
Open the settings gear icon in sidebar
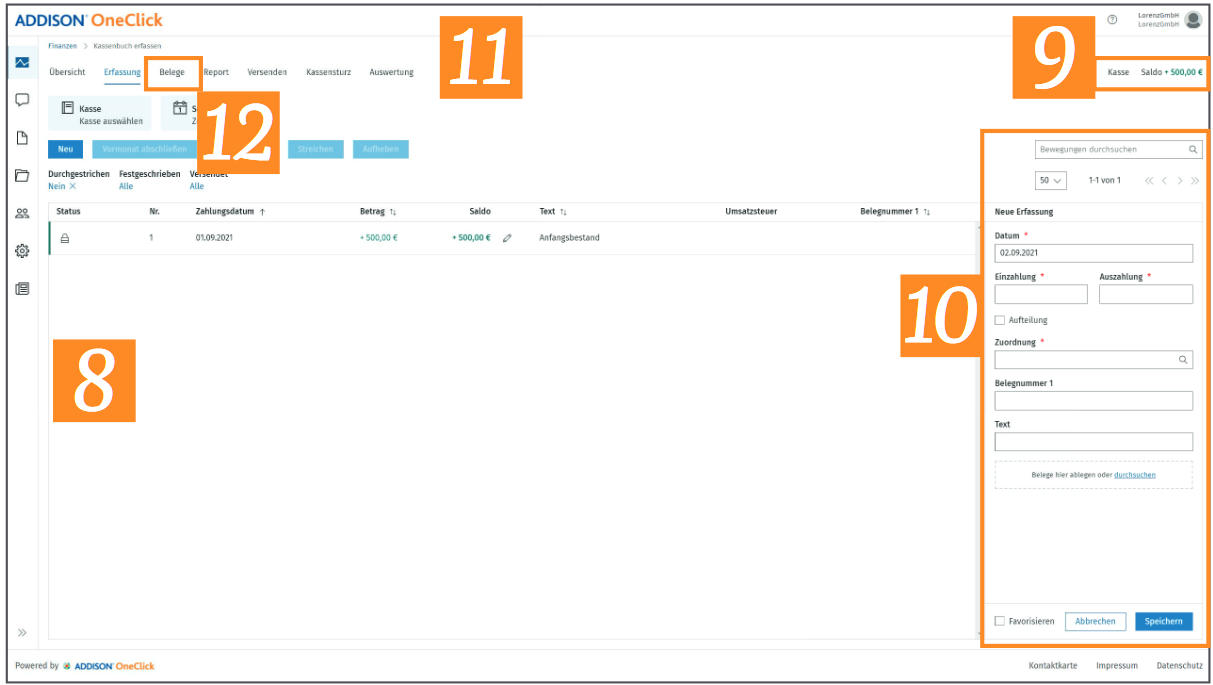[22, 251]
